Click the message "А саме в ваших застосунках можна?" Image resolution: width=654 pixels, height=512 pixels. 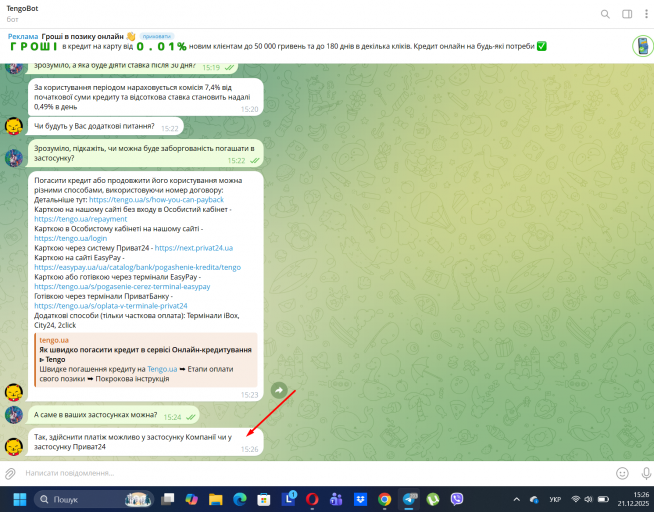113,415
